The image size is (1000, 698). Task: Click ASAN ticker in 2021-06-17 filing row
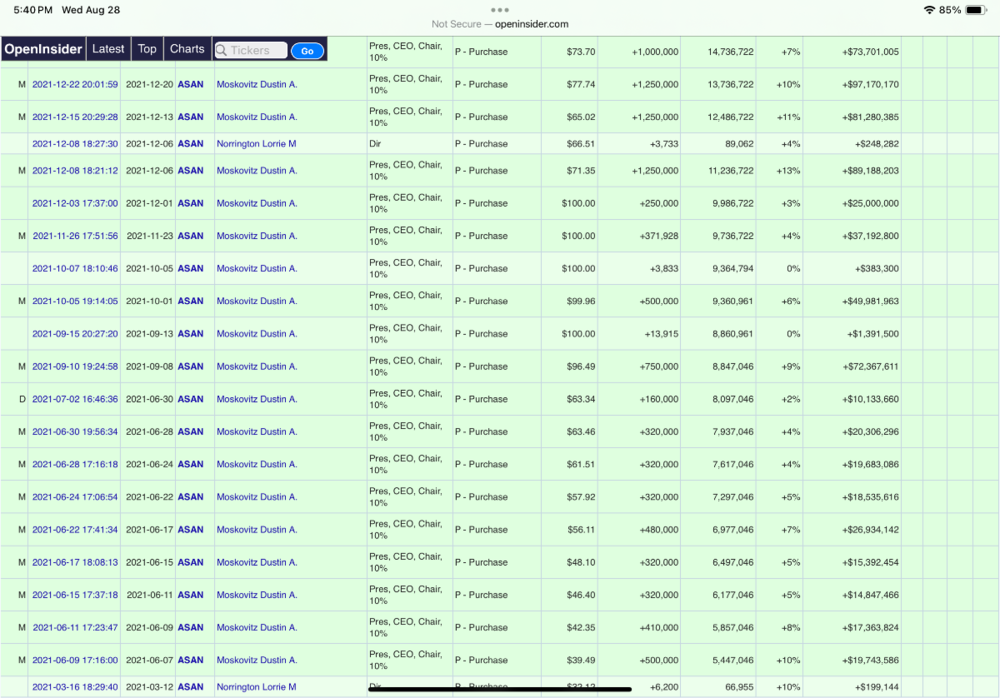coord(191,562)
